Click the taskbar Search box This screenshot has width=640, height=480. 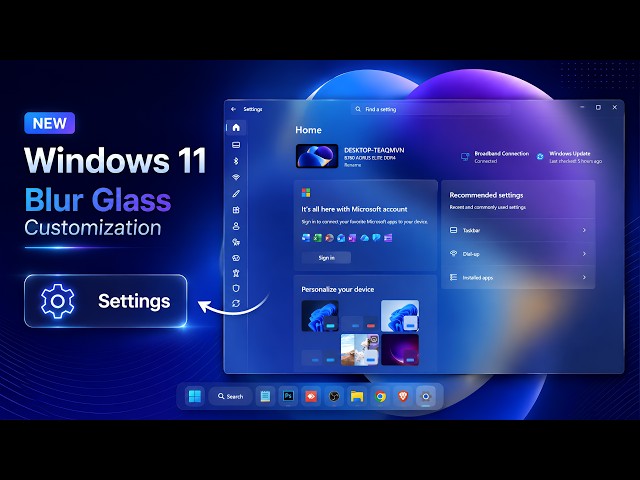tap(230, 396)
